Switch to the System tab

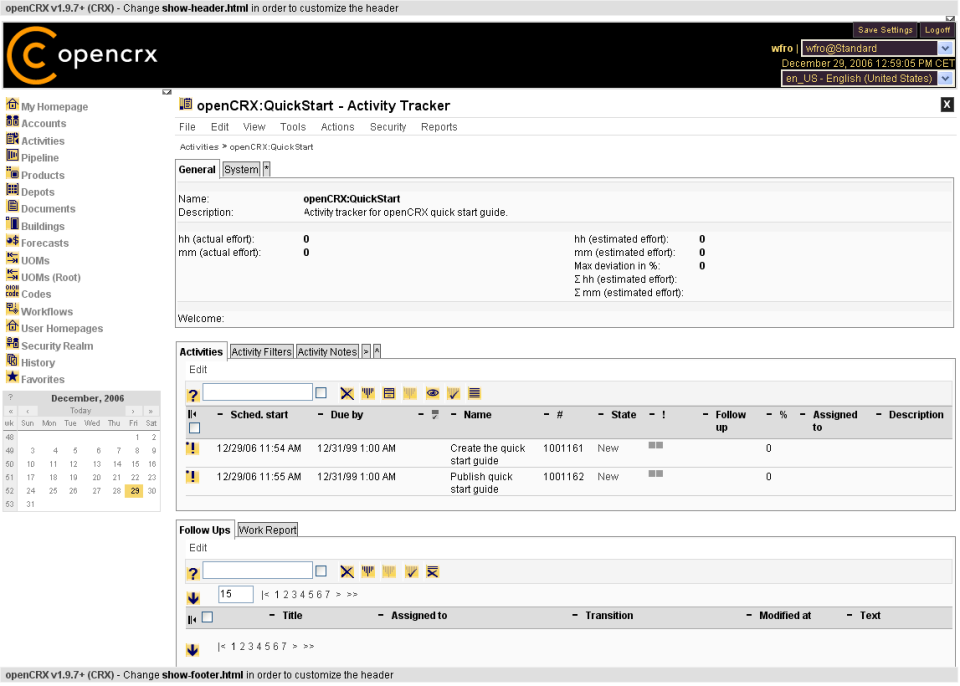coord(241,170)
